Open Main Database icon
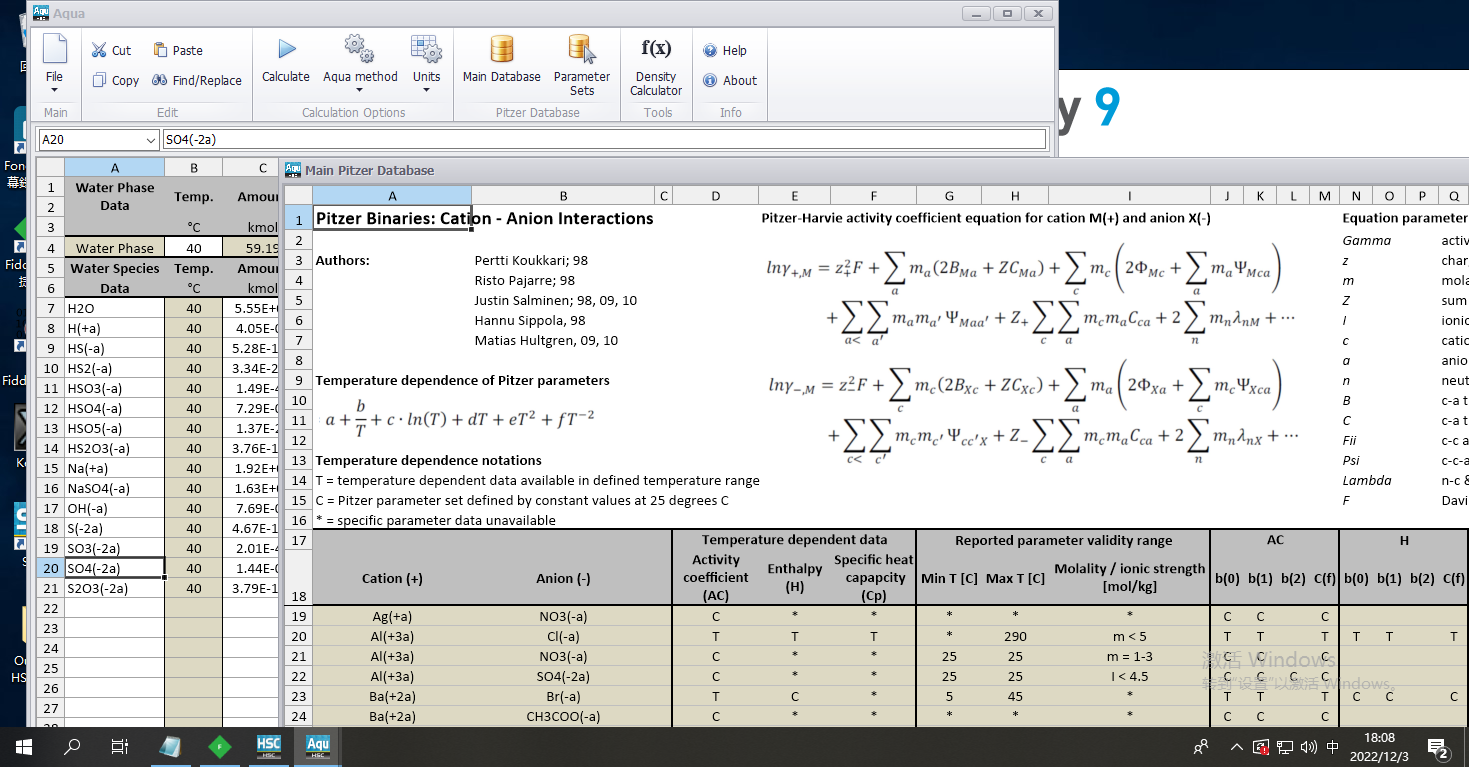1469x767 pixels. click(x=502, y=48)
